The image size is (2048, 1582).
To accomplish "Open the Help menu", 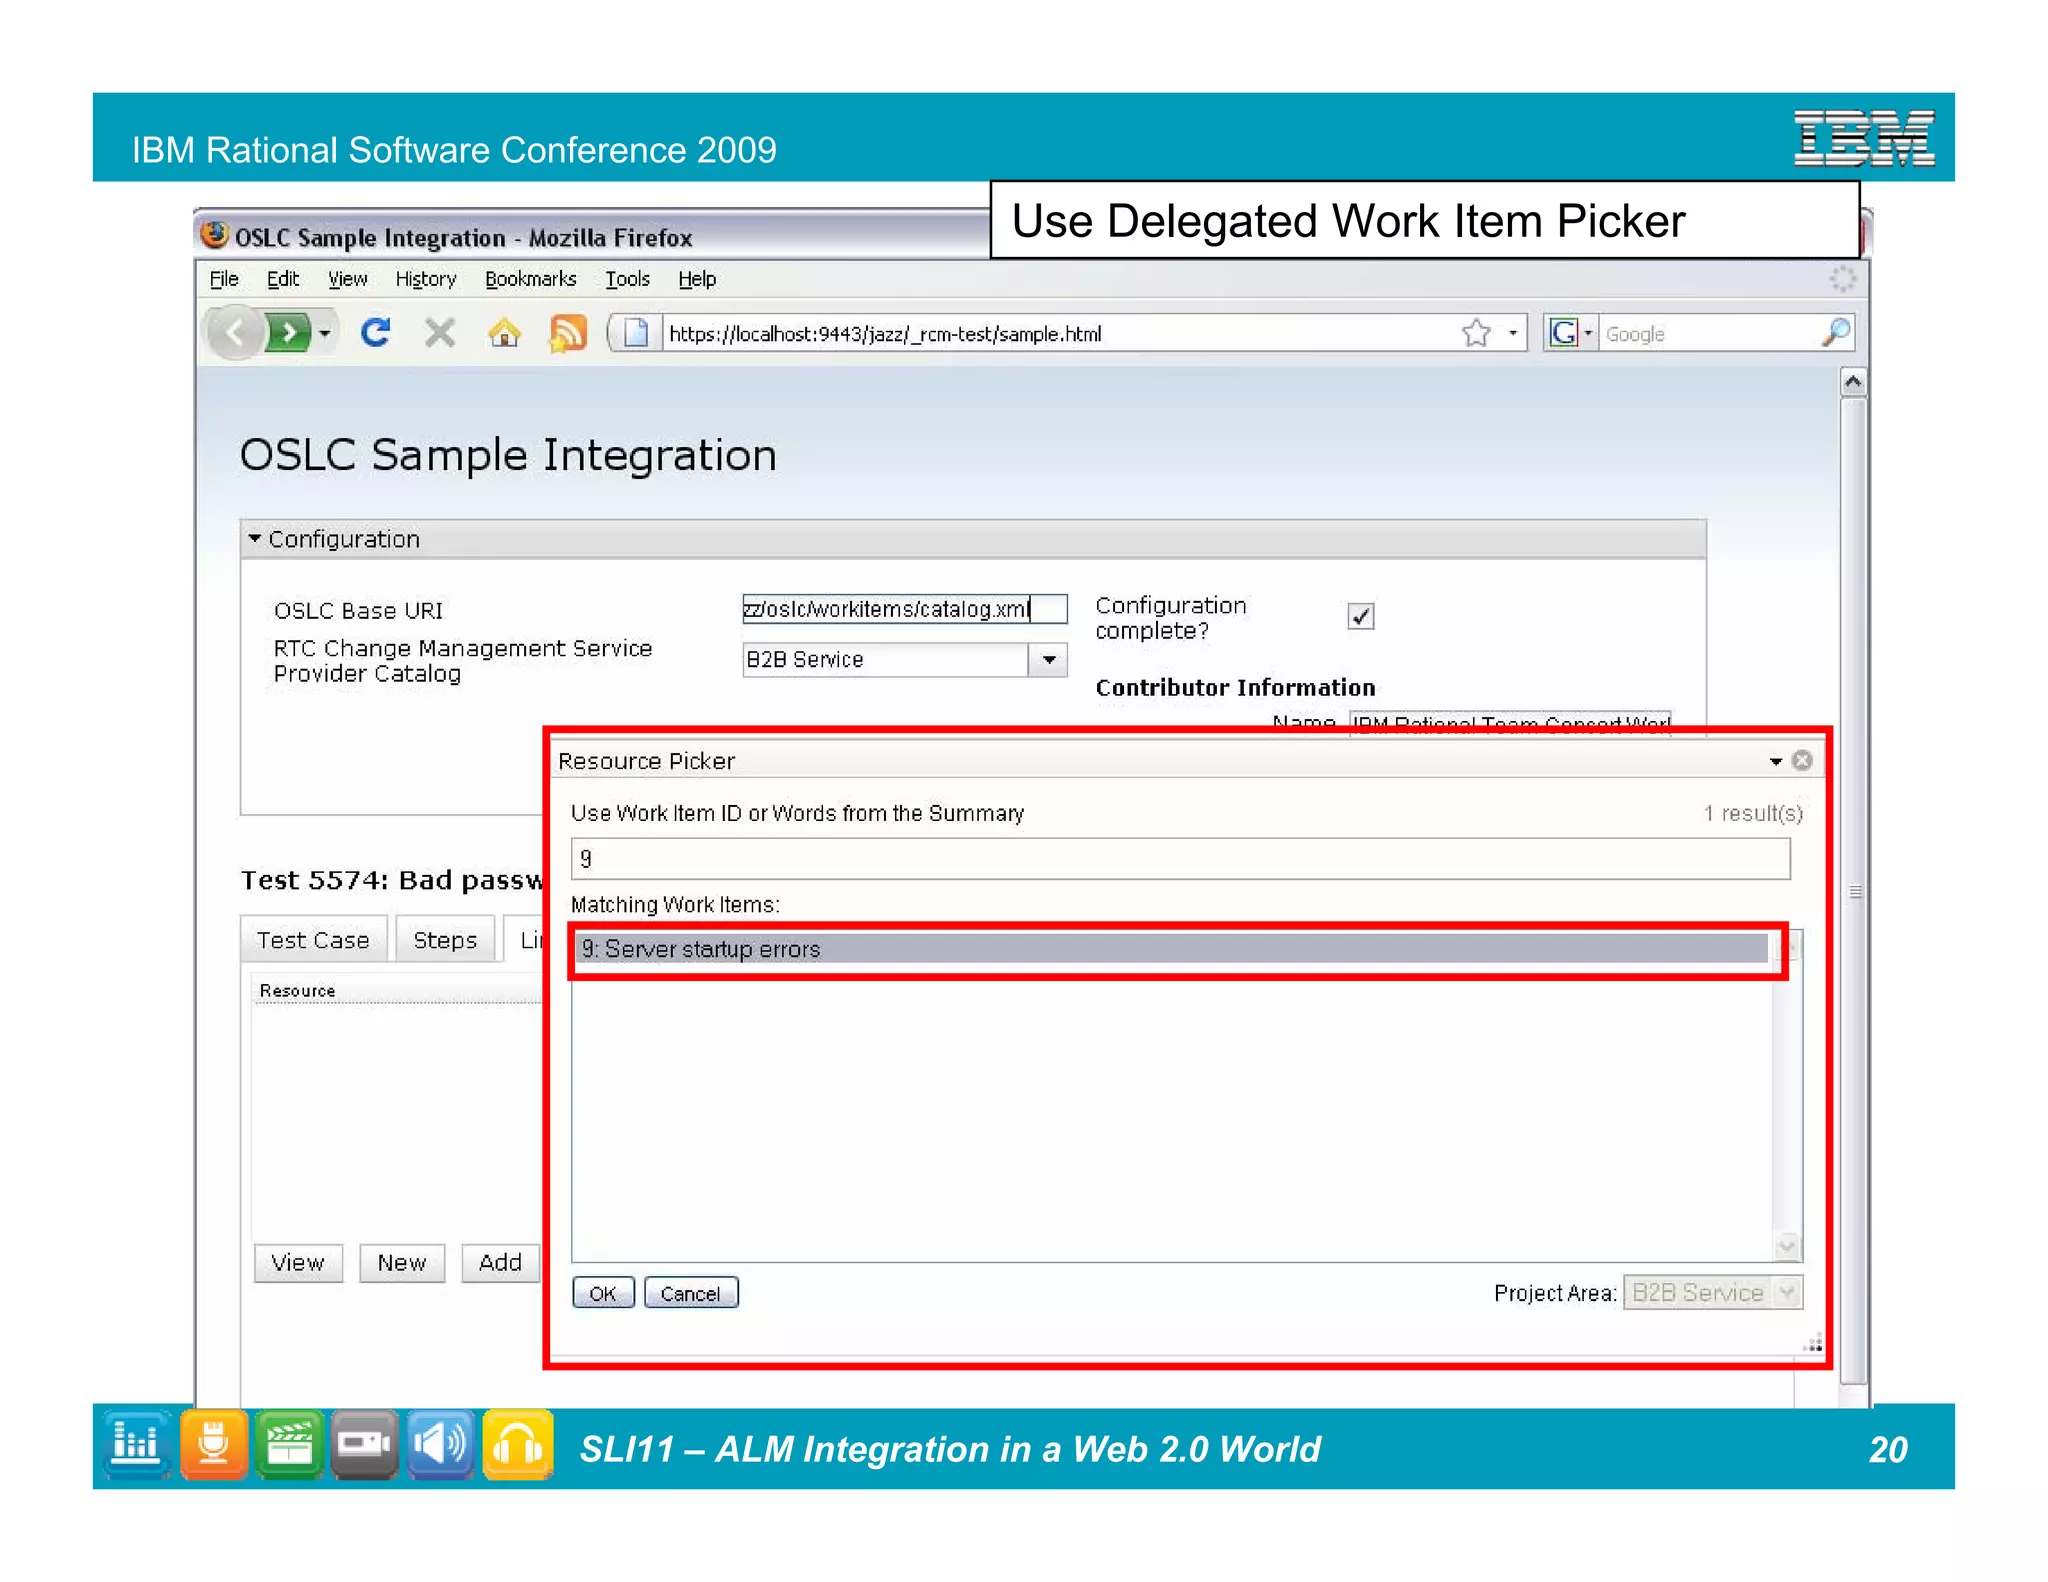I will click(697, 279).
